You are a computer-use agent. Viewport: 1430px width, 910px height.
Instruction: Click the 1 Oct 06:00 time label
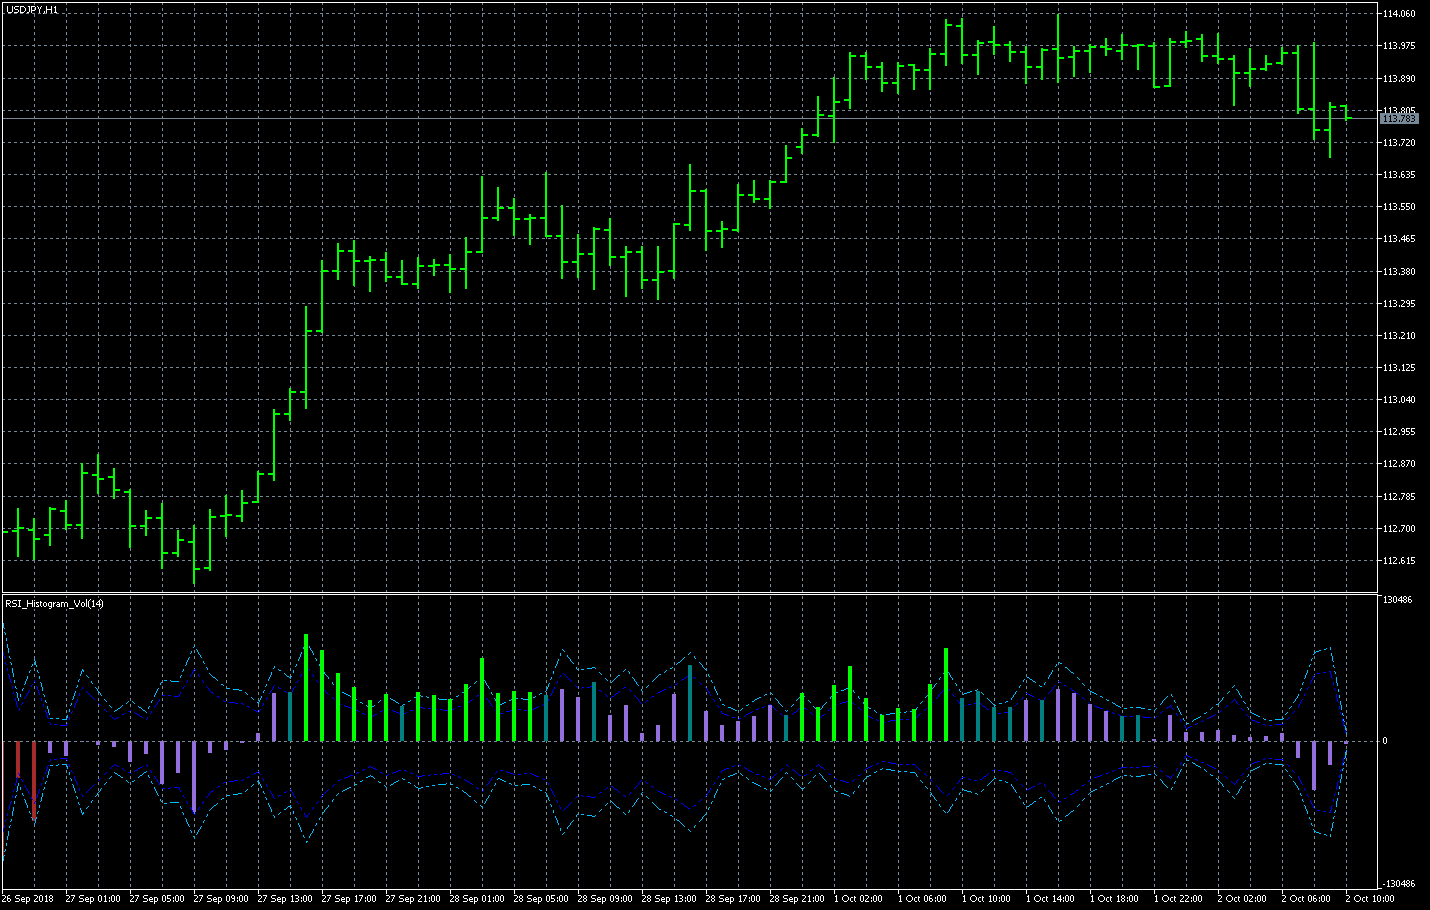pyautogui.click(x=922, y=899)
